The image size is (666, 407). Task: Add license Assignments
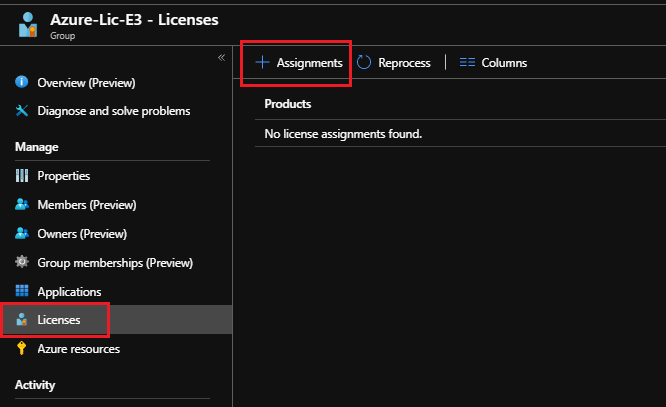298,63
